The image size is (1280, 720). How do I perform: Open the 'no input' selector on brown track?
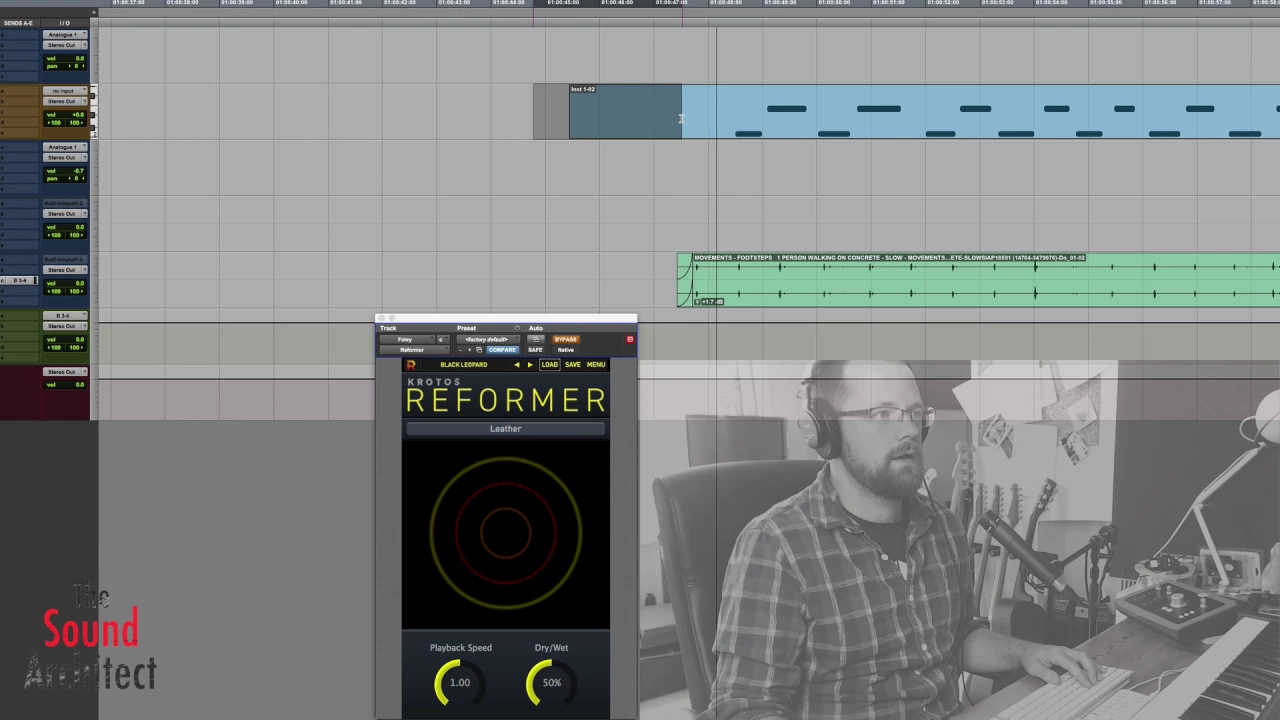(x=65, y=91)
